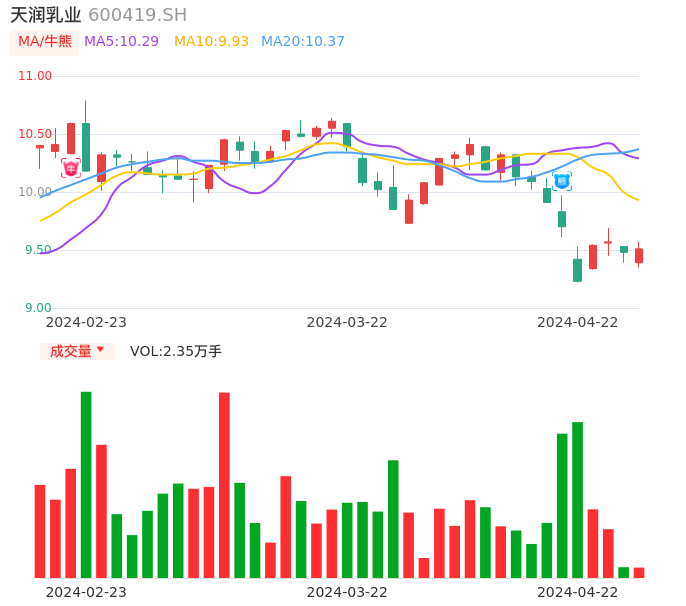Click the pink bull signal marker
686x606 pixels.
click(x=70, y=168)
